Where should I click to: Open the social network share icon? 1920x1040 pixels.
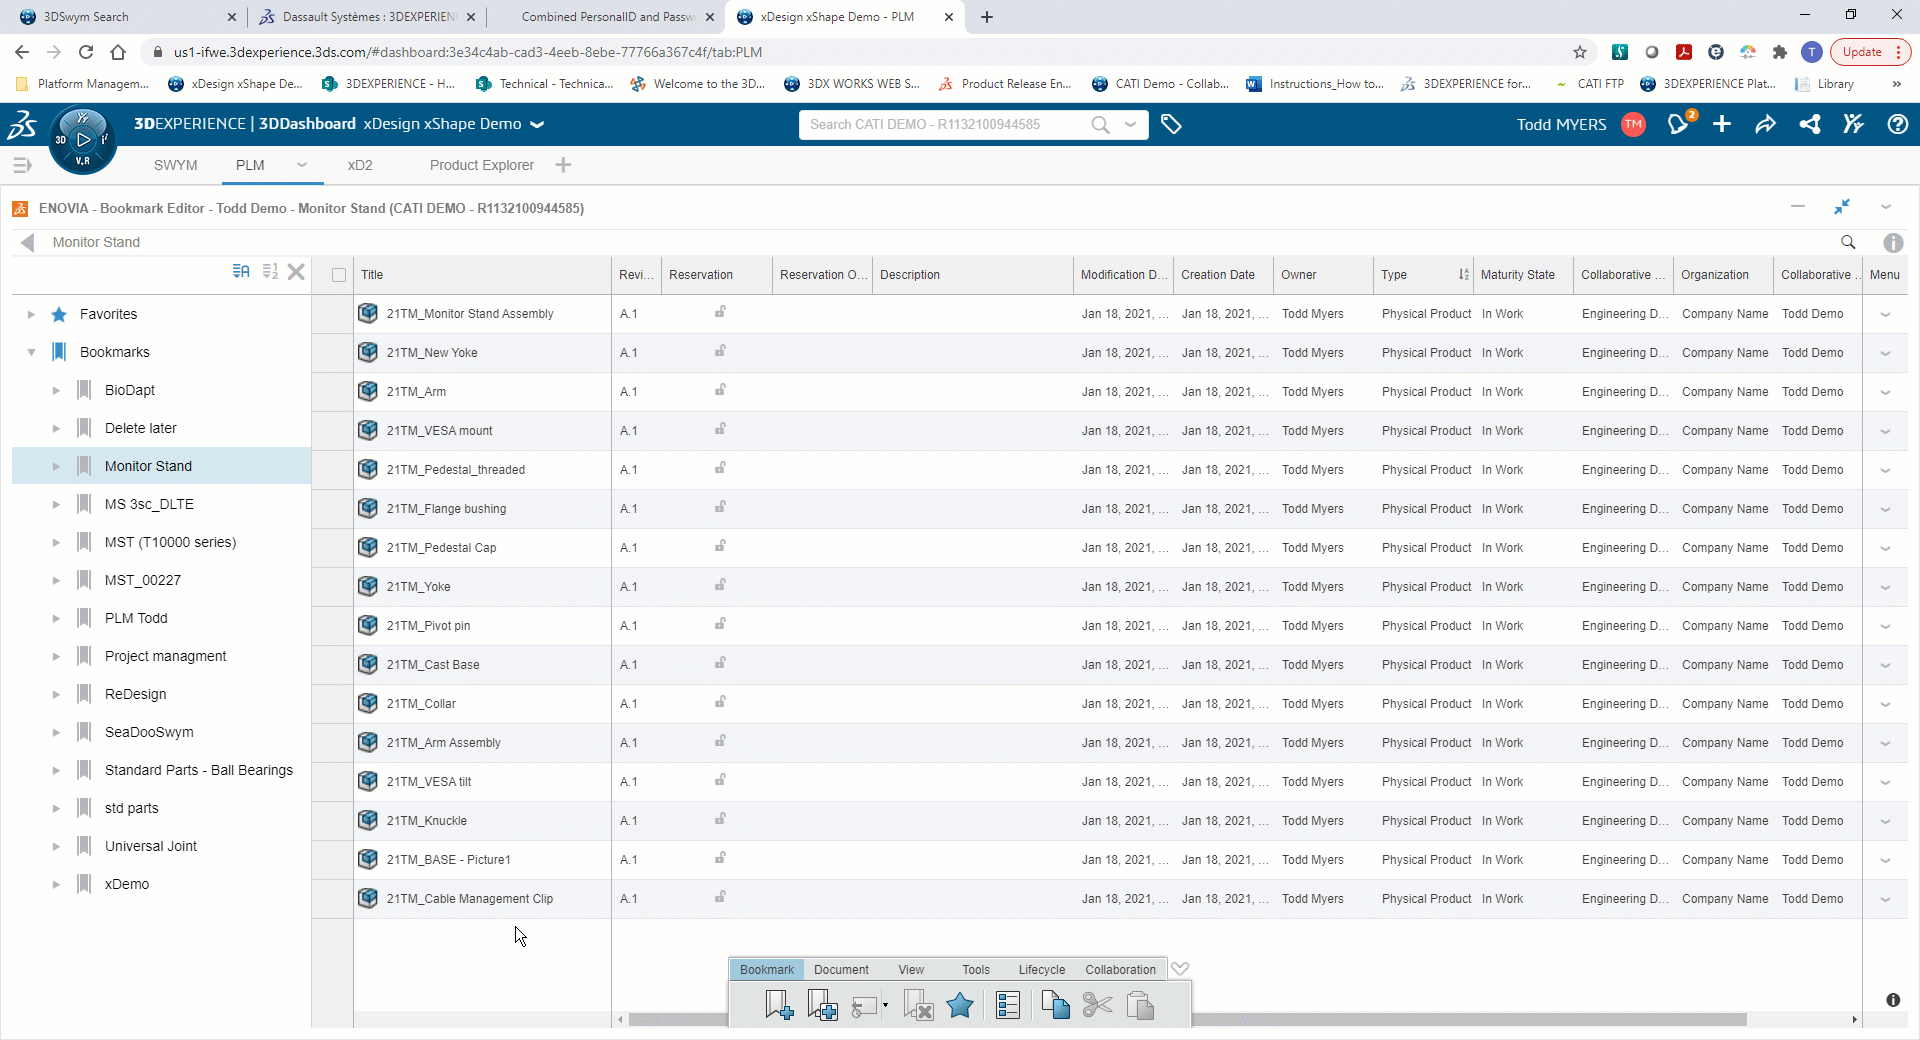pyautogui.click(x=1809, y=124)
